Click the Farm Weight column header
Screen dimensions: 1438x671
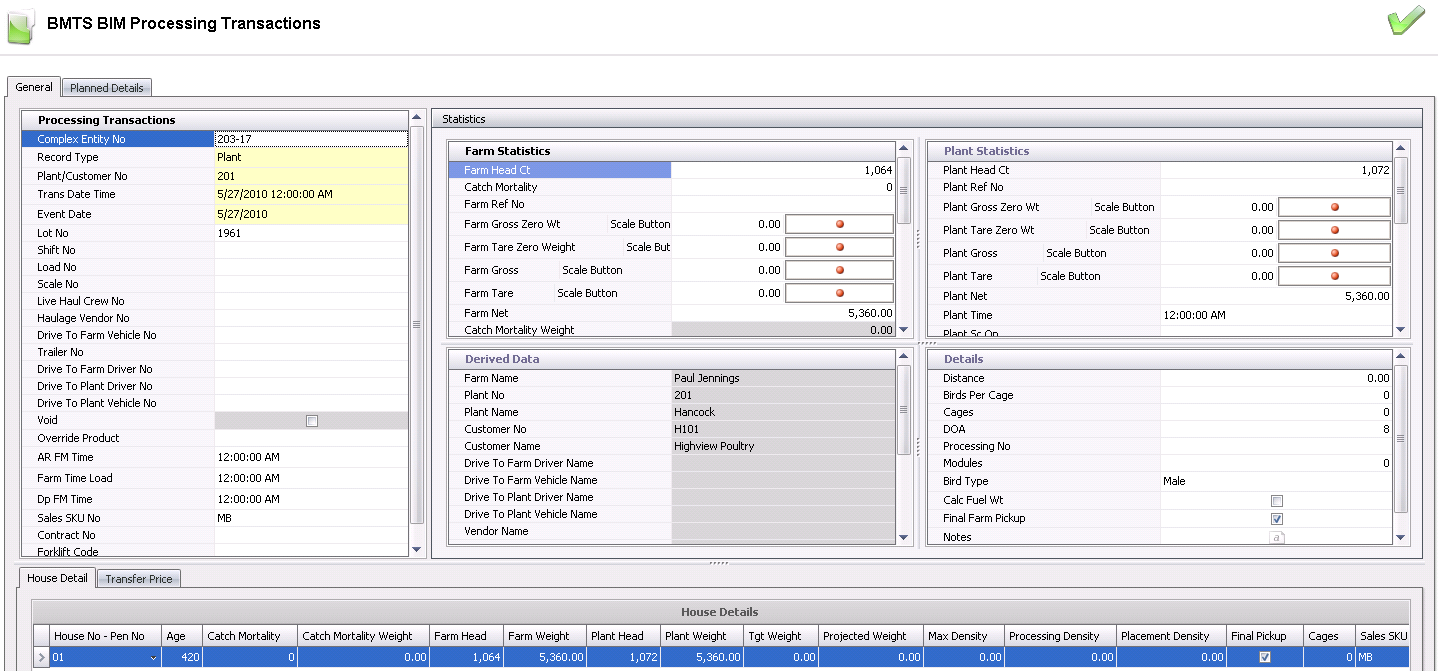[x=538, y=636]
